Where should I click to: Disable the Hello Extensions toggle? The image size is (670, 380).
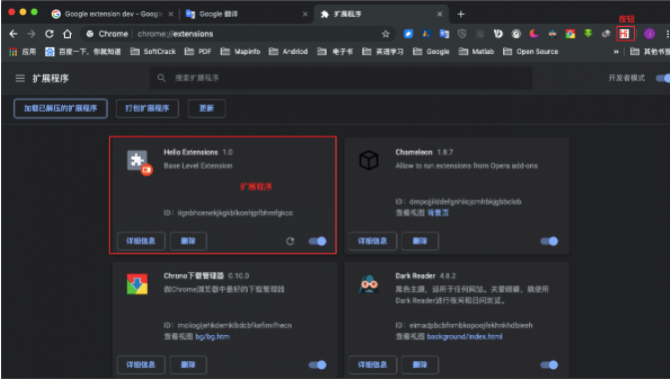[317, 241]
